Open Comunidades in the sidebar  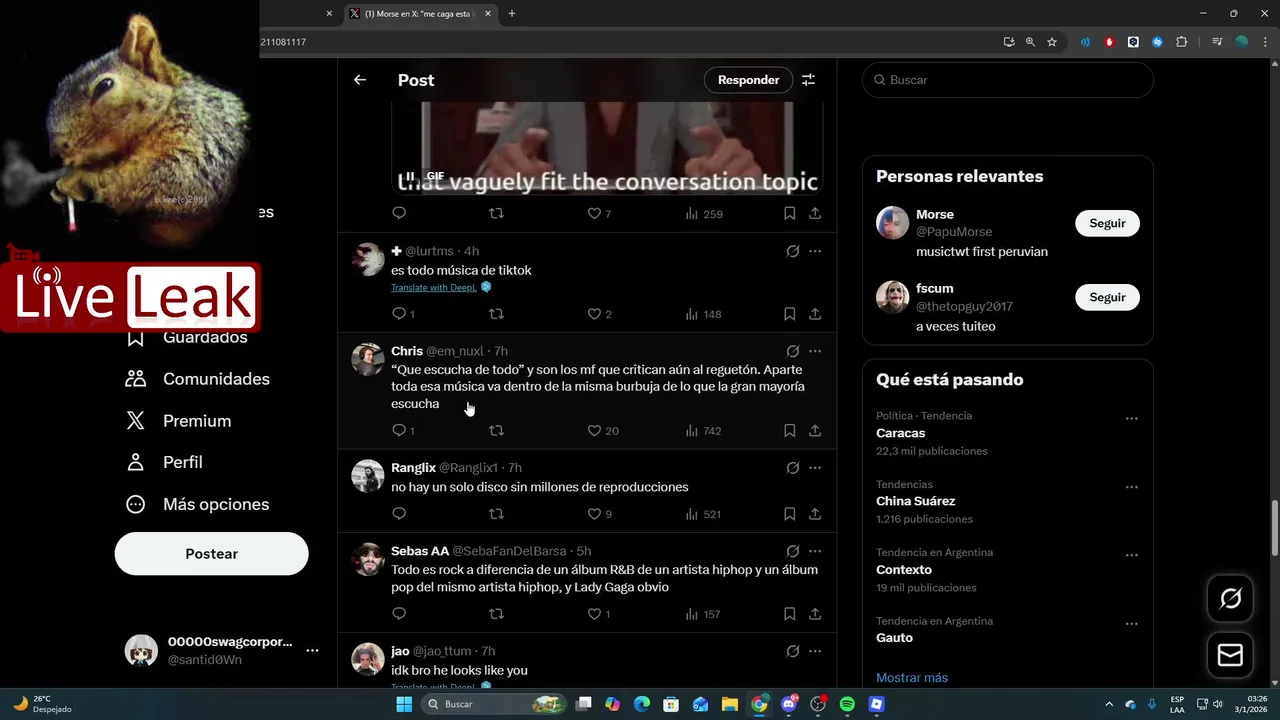[197, 379]
